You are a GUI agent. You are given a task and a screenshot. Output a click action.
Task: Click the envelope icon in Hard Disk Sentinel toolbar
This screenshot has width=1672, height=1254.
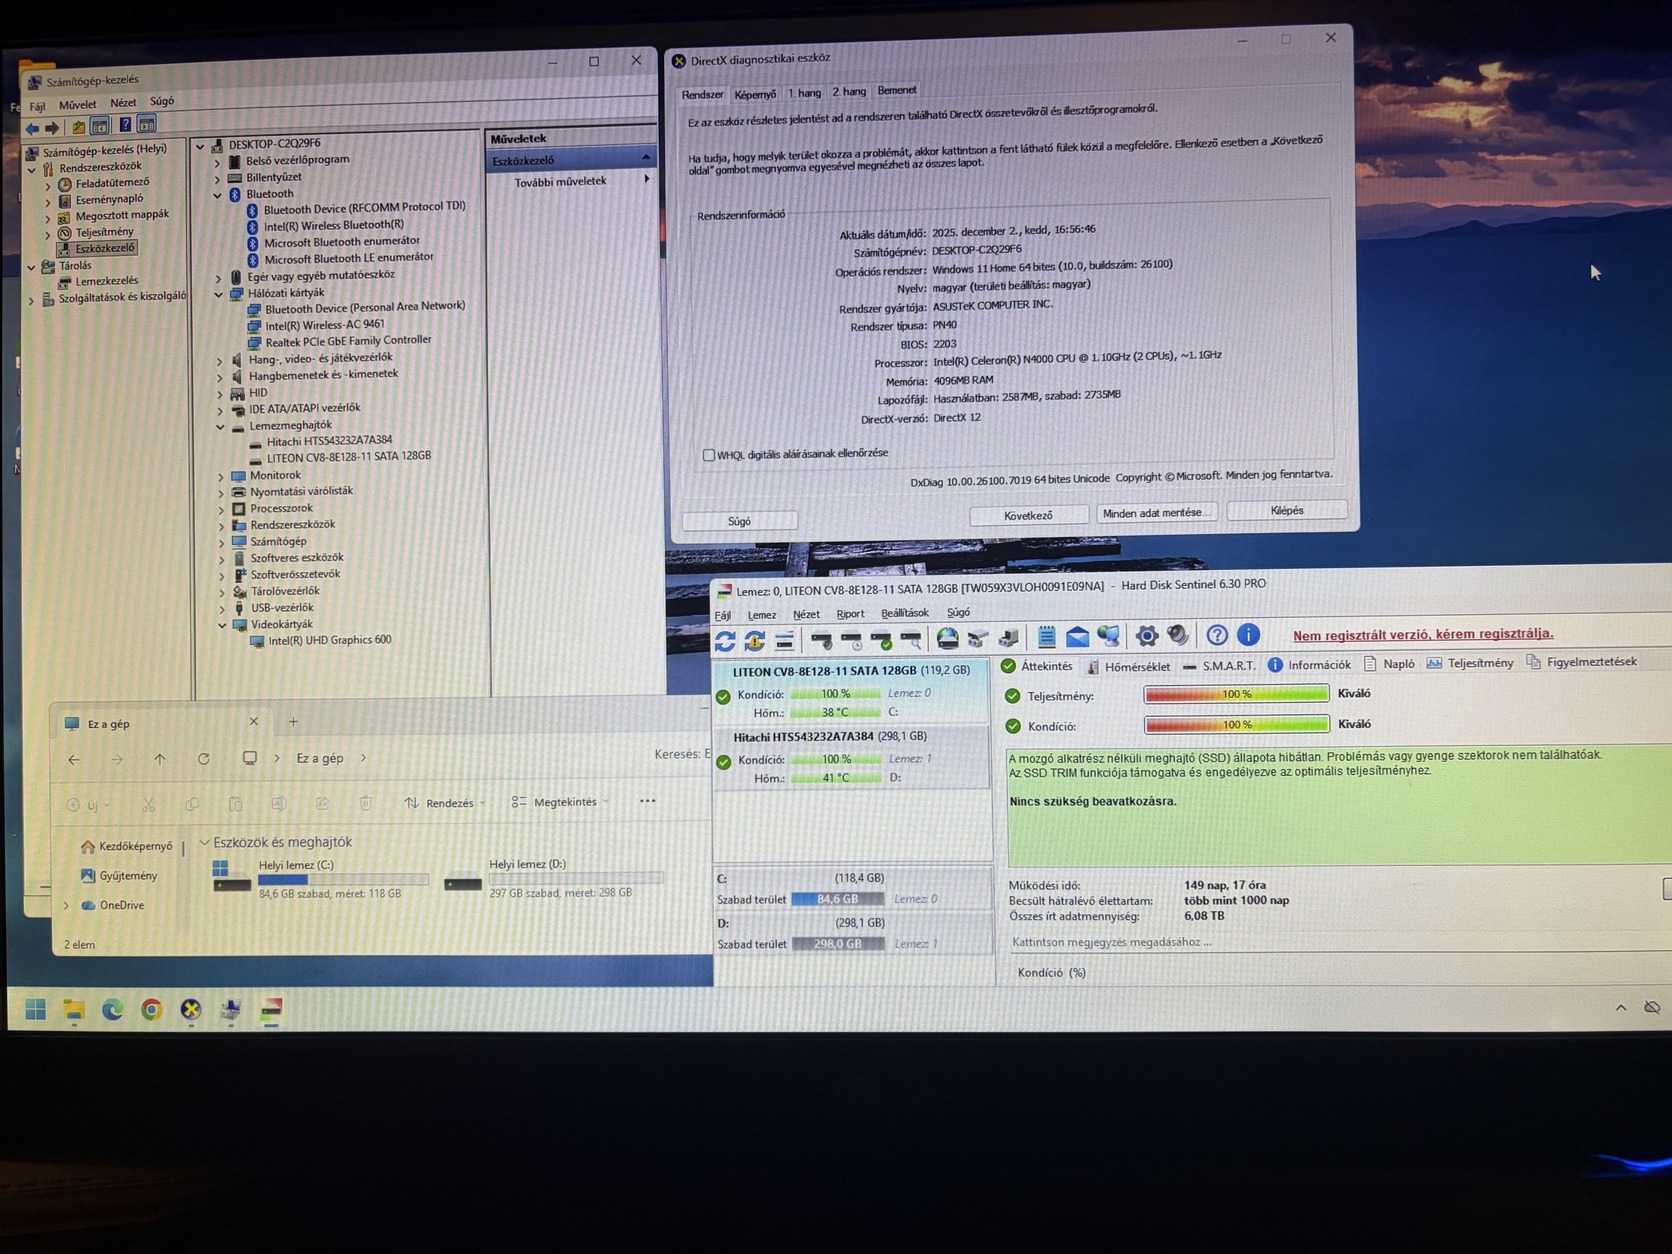click(x=1077, y=637)
